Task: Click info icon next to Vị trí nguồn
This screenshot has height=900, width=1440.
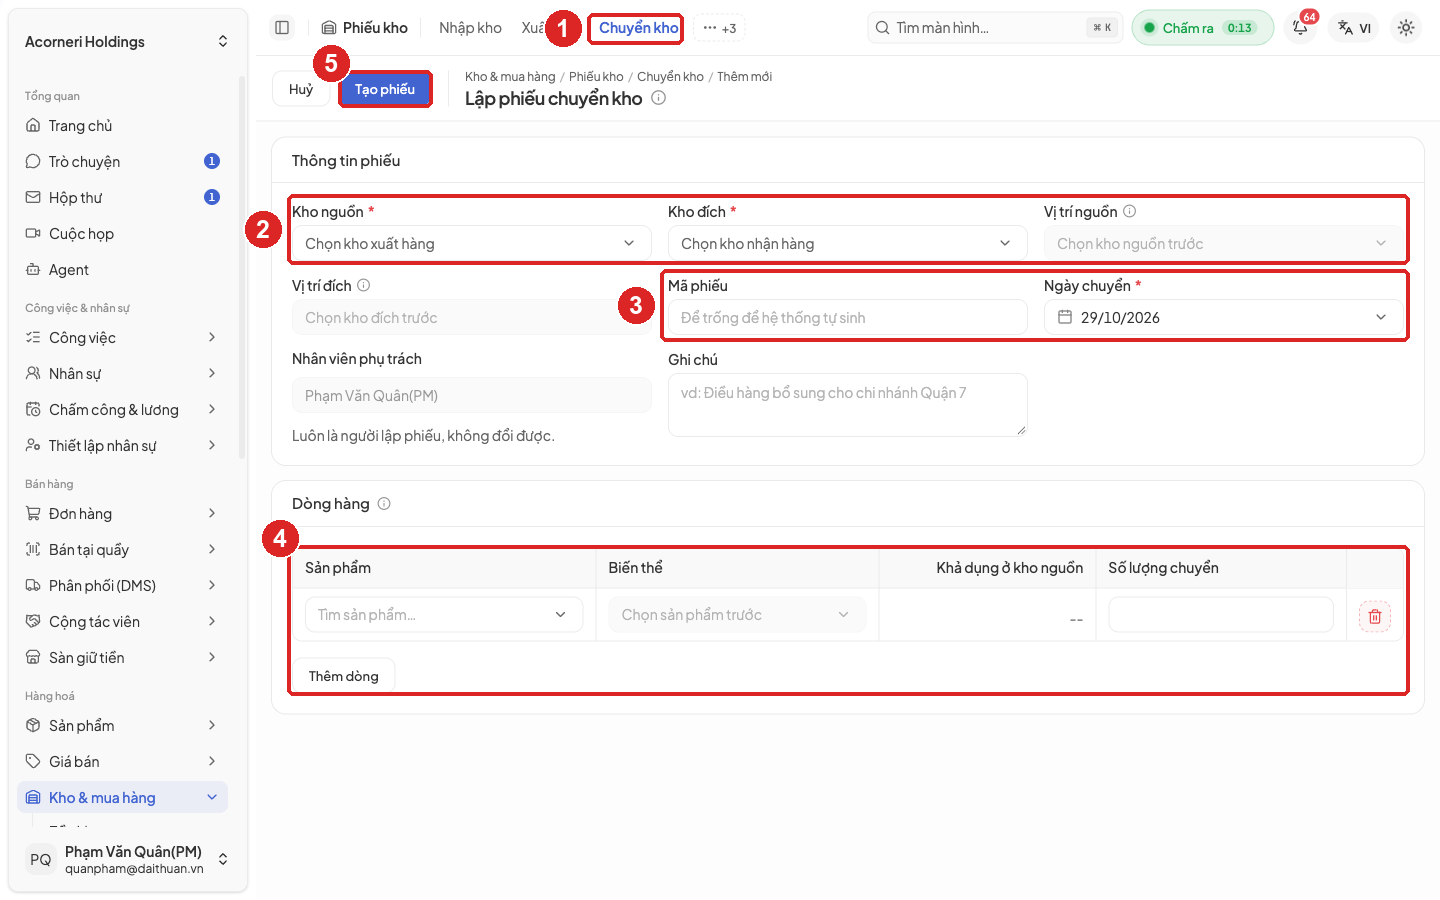Action: coord(1129,211)
